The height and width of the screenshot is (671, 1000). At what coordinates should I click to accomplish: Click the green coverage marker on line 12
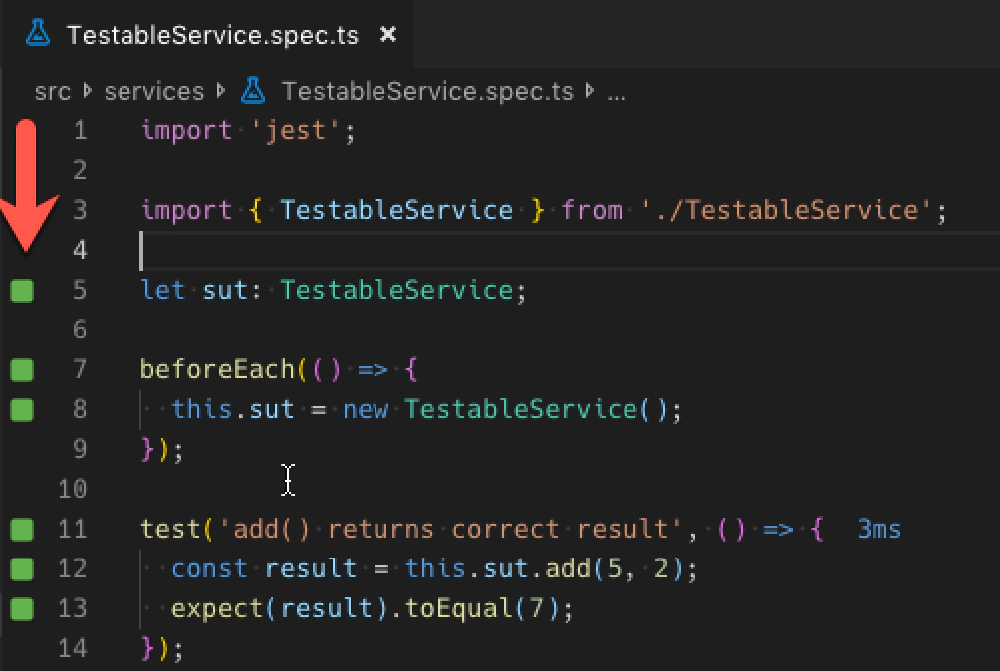pyautogui.click(x=22, y=569)
